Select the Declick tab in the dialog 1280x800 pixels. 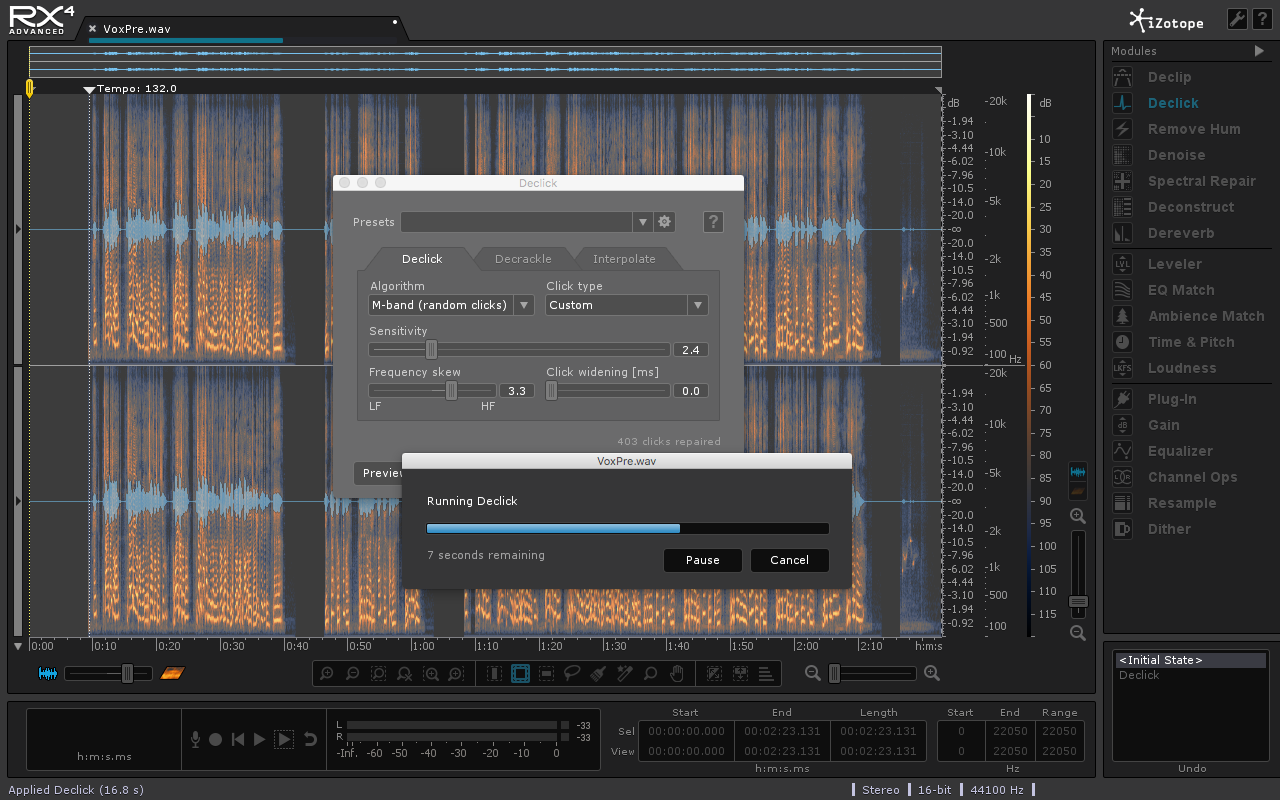(x=422, y=259)
